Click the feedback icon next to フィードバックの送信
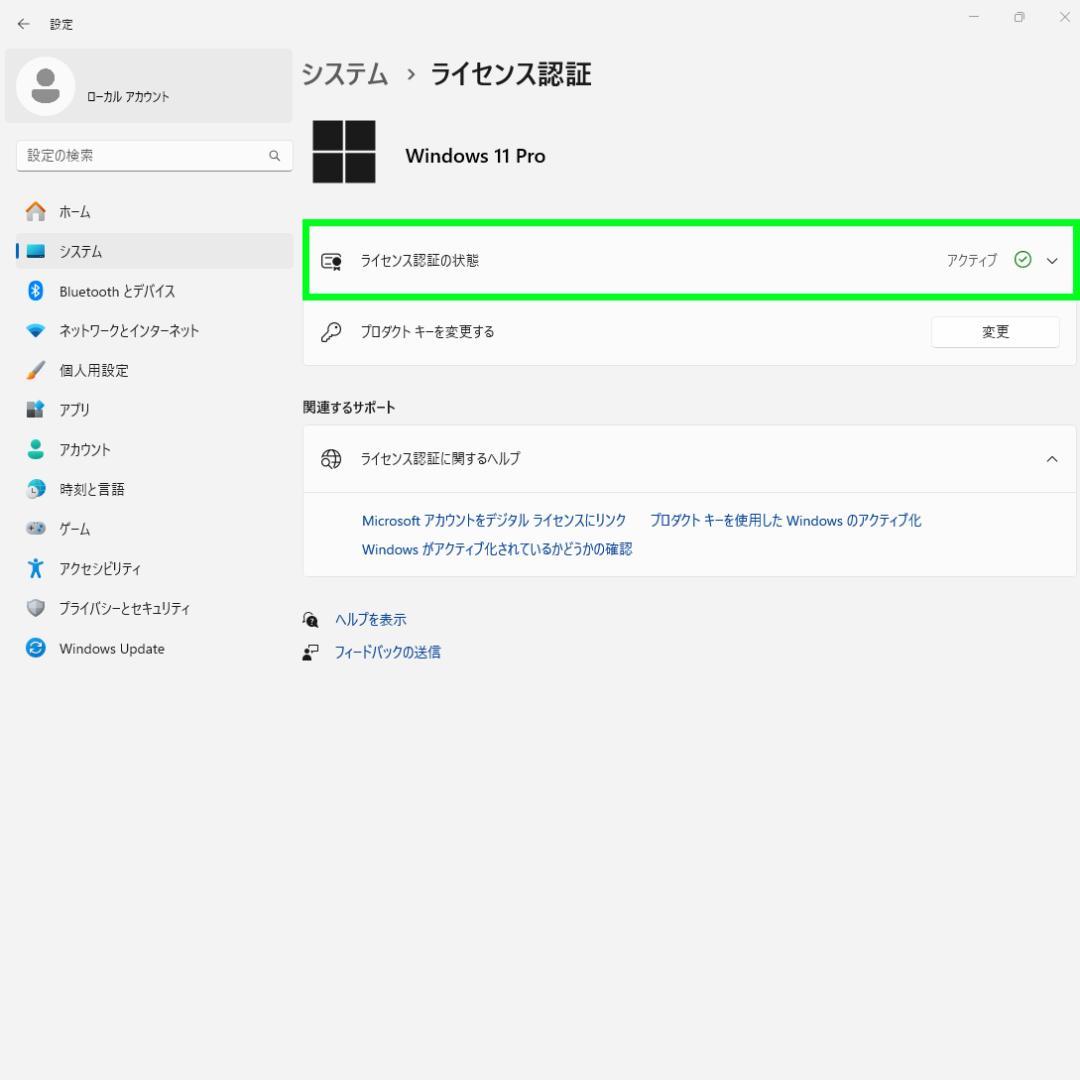This screenshot has width=1080, height=1080. click(311, 652)
